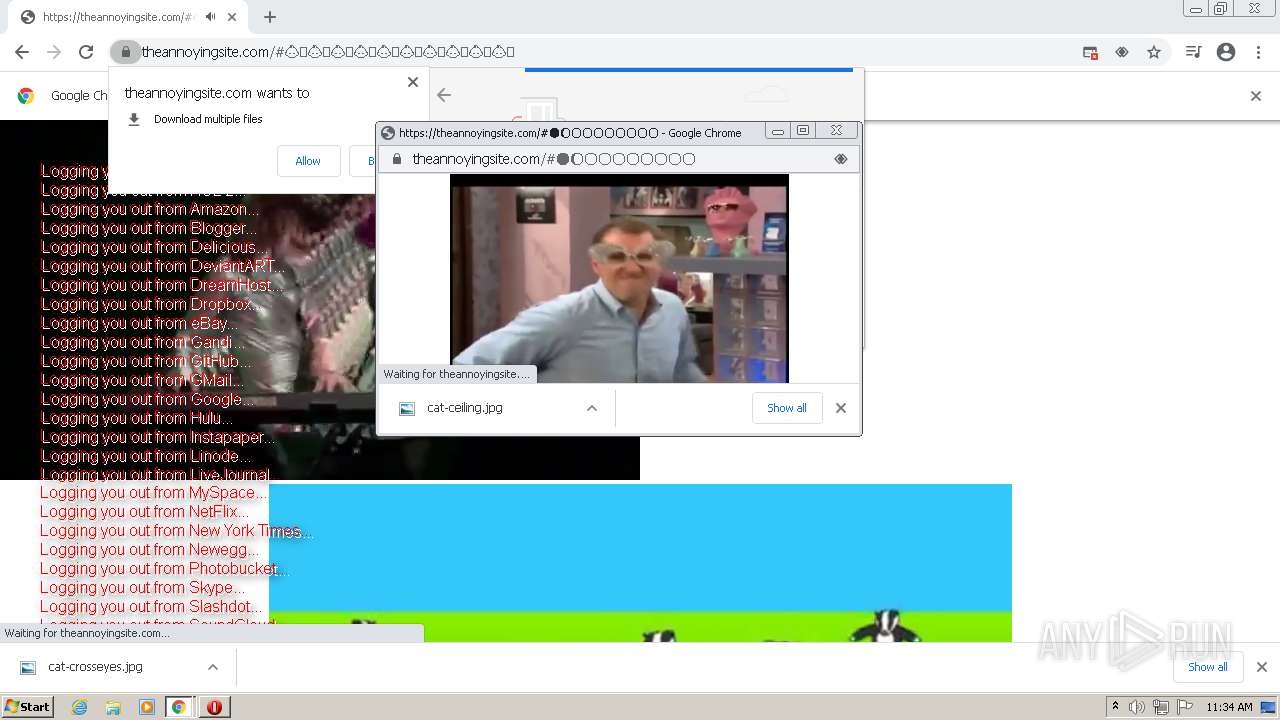Show all downloads in the popup window
This screenshot has height=720, width=1280.
[x=787, y=408]
